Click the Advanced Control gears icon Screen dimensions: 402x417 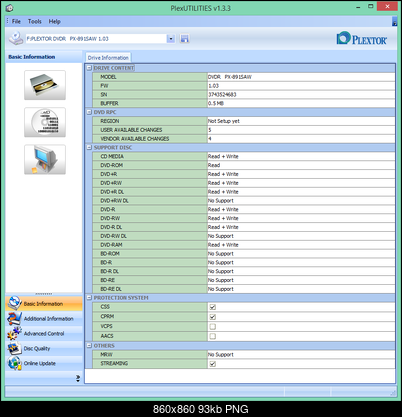tap(14, 333)
